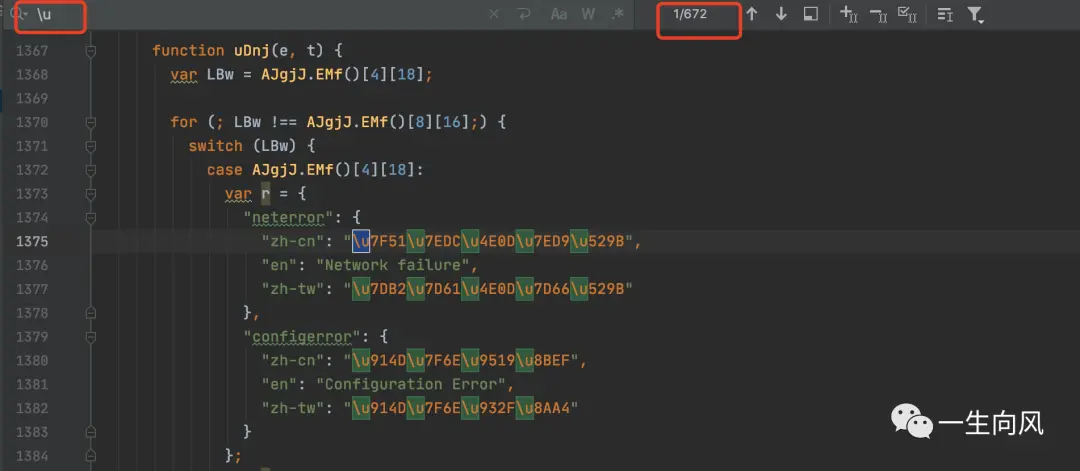1080x471 pixels.
Task: Toggle Regex (.*) search mode
Action: [x=618, y=14]
